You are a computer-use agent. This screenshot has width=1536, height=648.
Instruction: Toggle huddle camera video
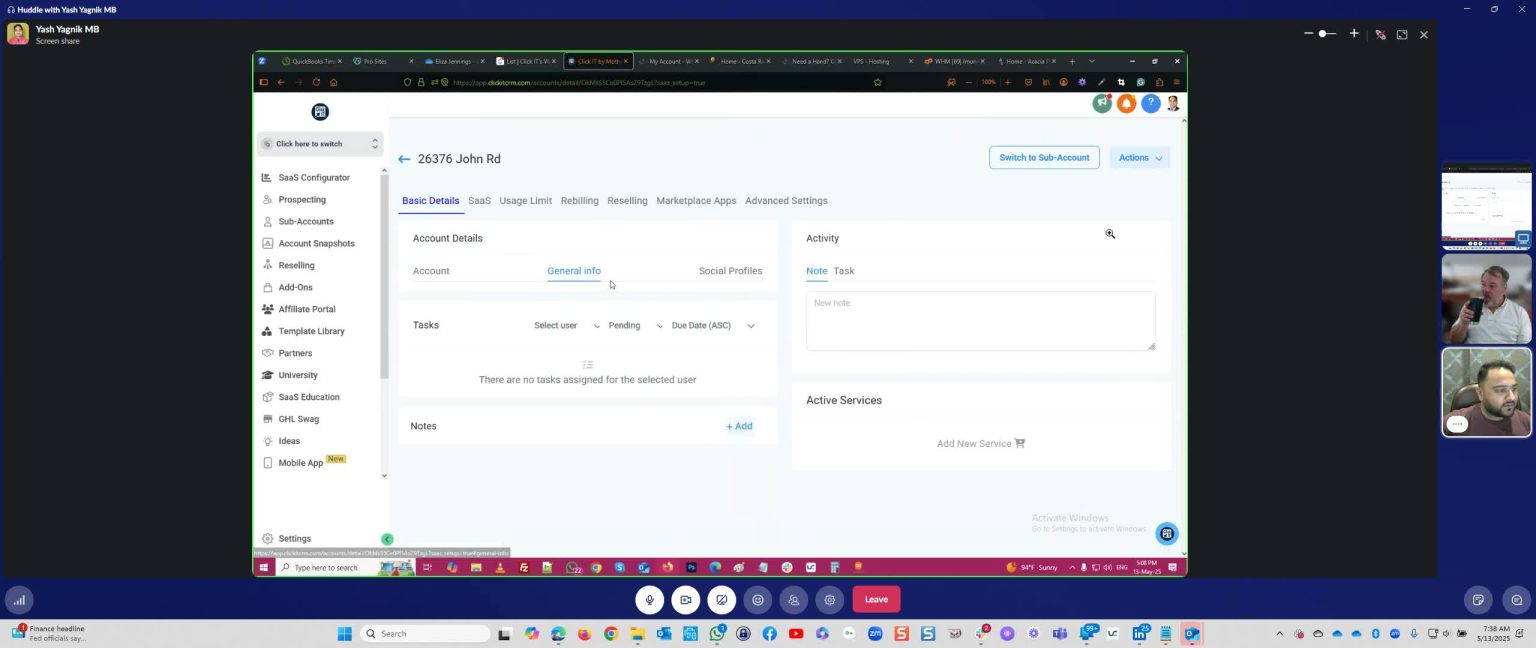[x=685, y=600]
